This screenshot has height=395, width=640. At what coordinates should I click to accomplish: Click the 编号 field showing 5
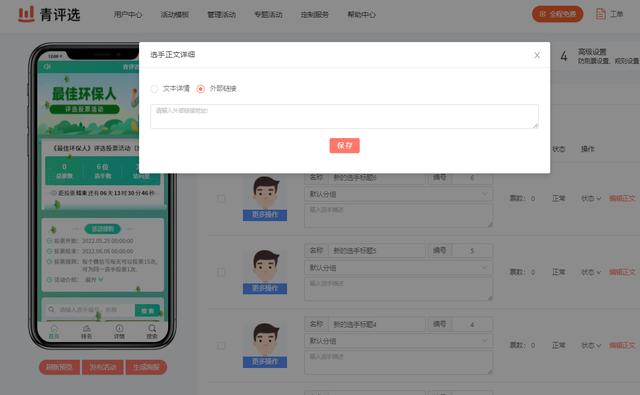[472, 251]
